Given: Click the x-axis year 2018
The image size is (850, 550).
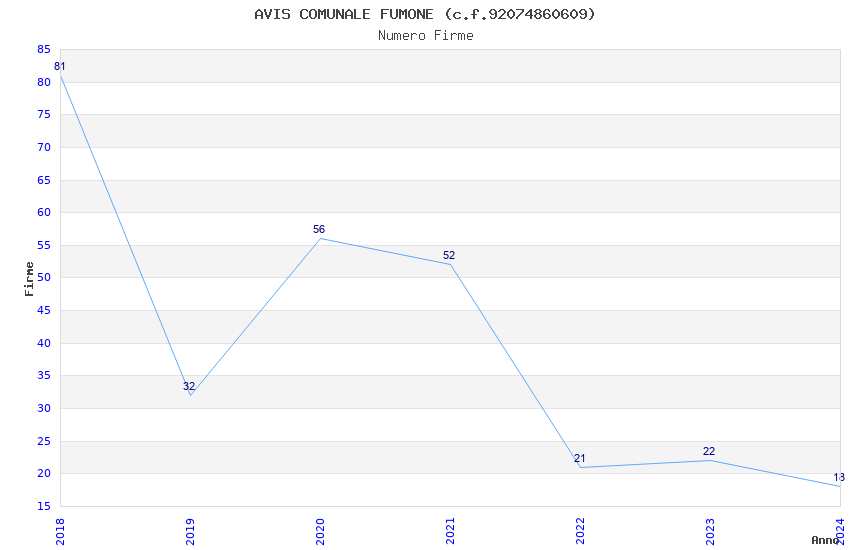Looking at the screenshot, I should click(60, 532).
